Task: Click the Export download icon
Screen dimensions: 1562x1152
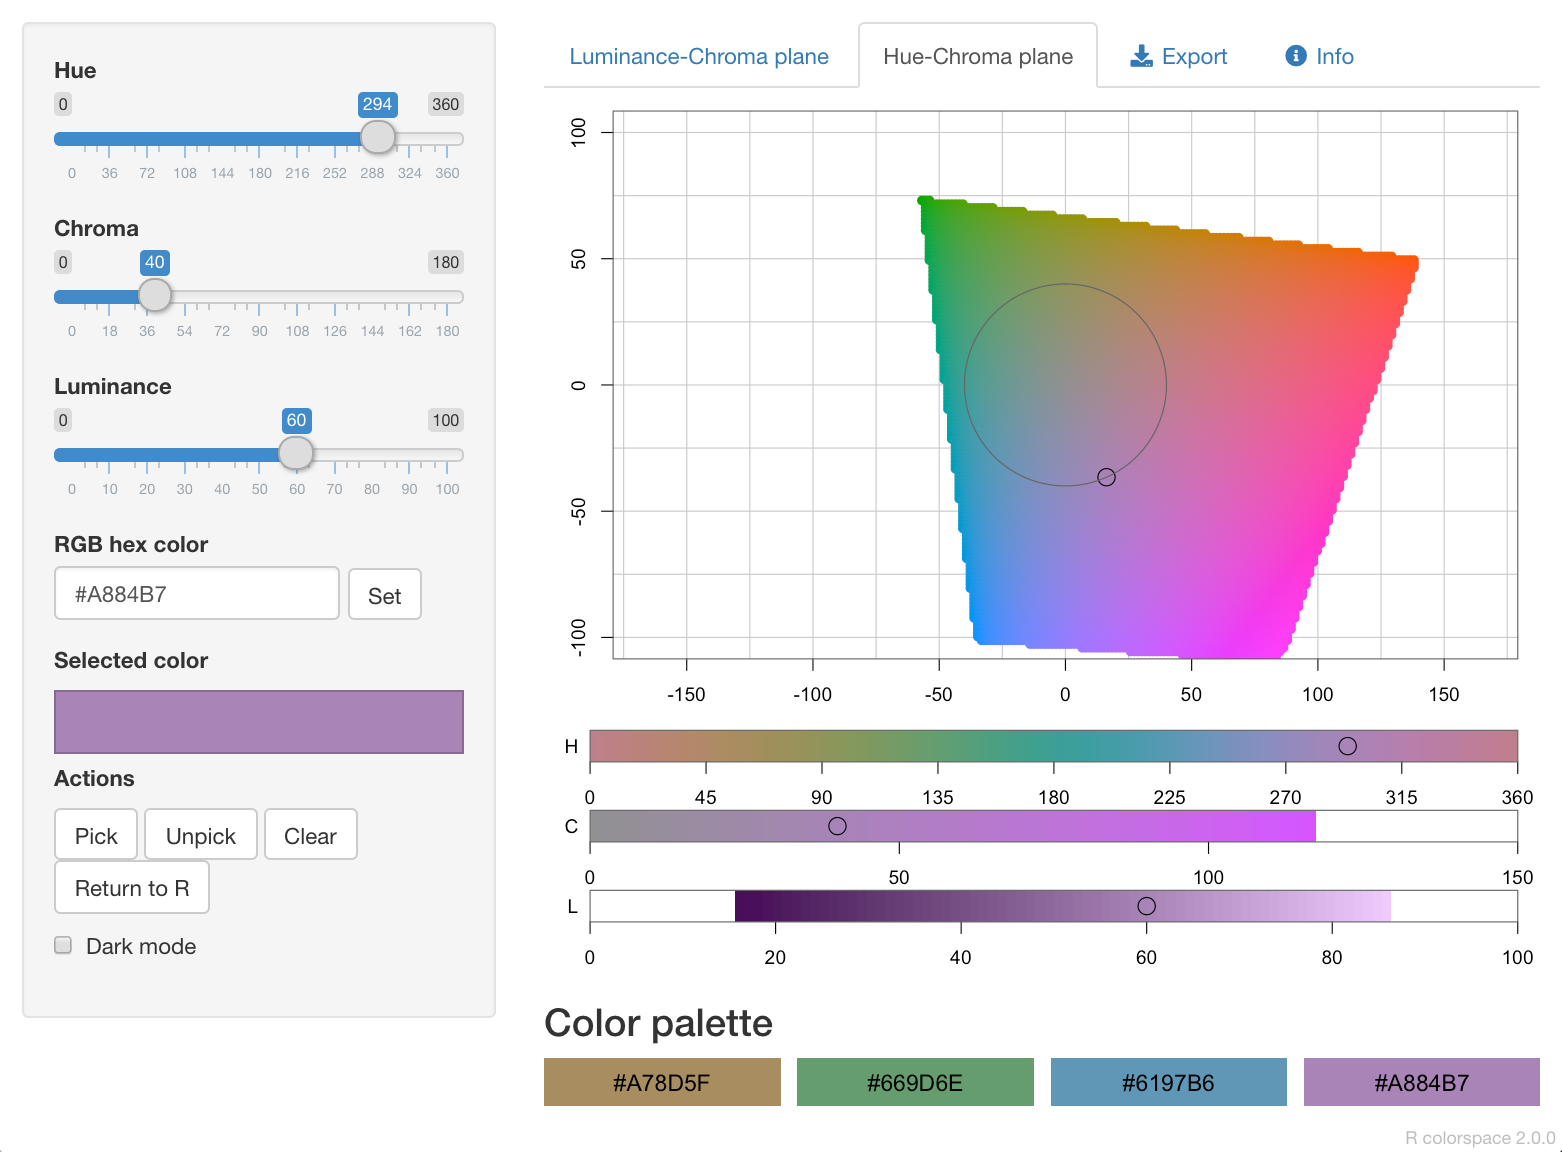Action: [x=1140, y=56]
